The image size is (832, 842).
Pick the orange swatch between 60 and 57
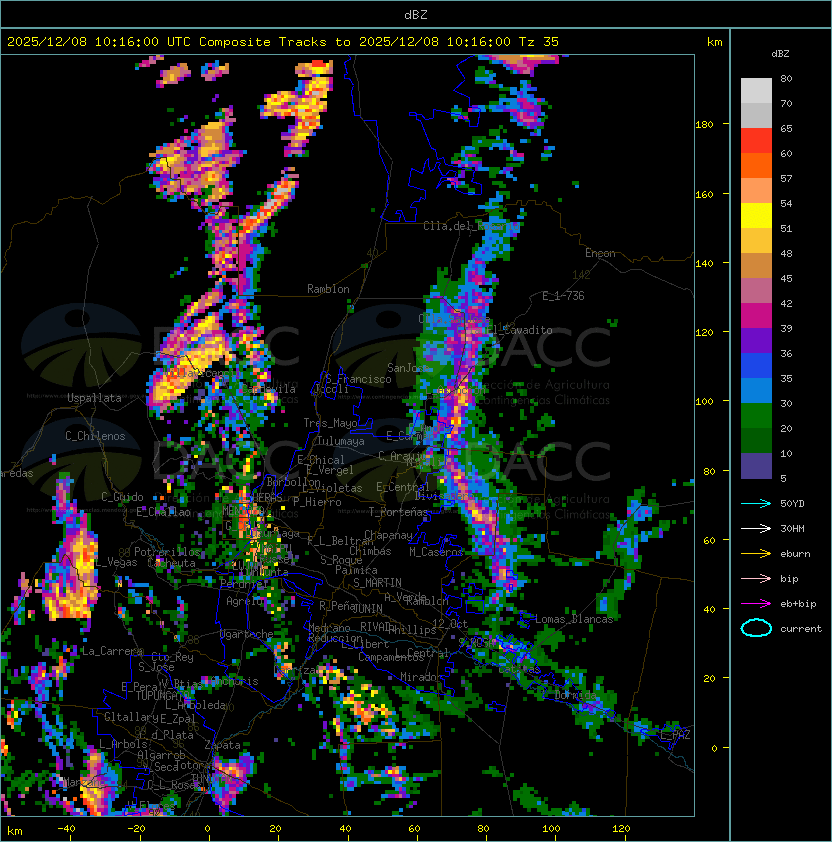756,165
